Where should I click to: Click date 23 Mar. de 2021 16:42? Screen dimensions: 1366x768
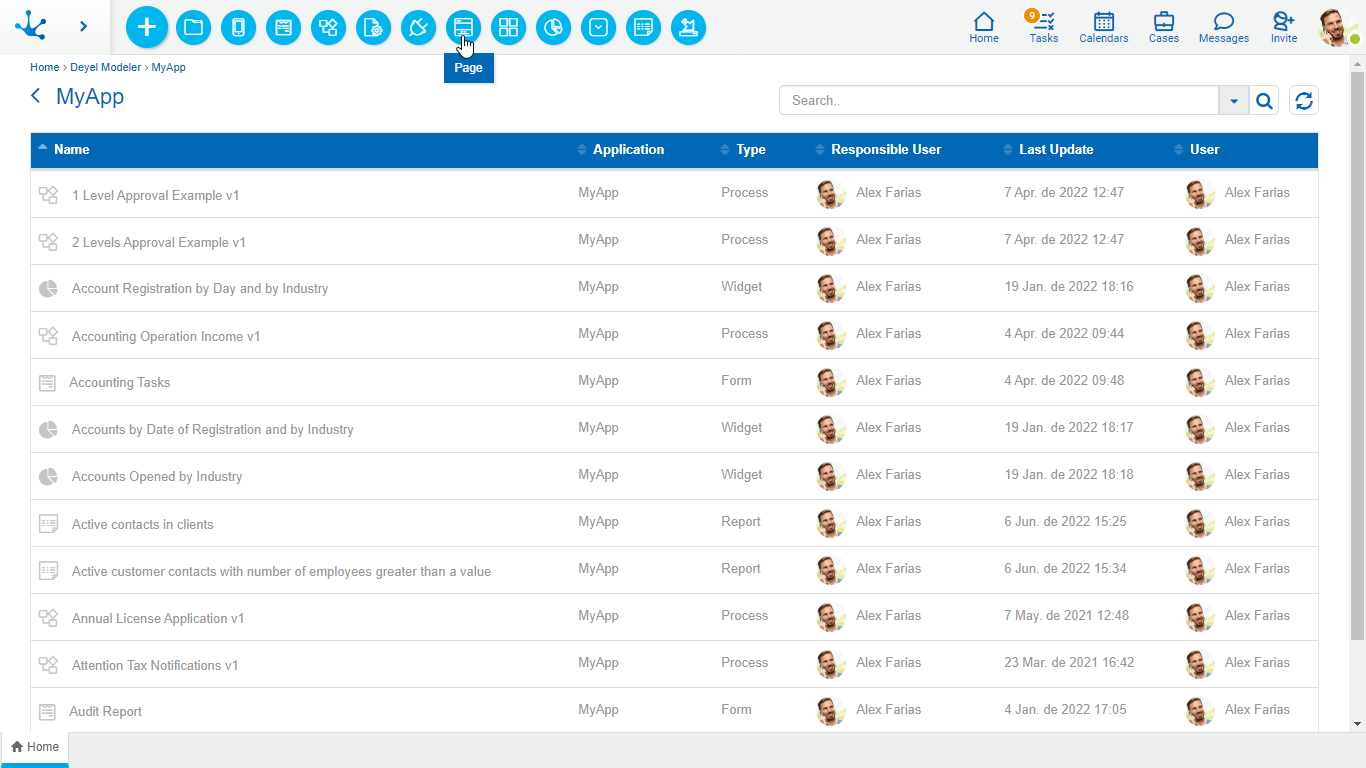point(1069,662)
